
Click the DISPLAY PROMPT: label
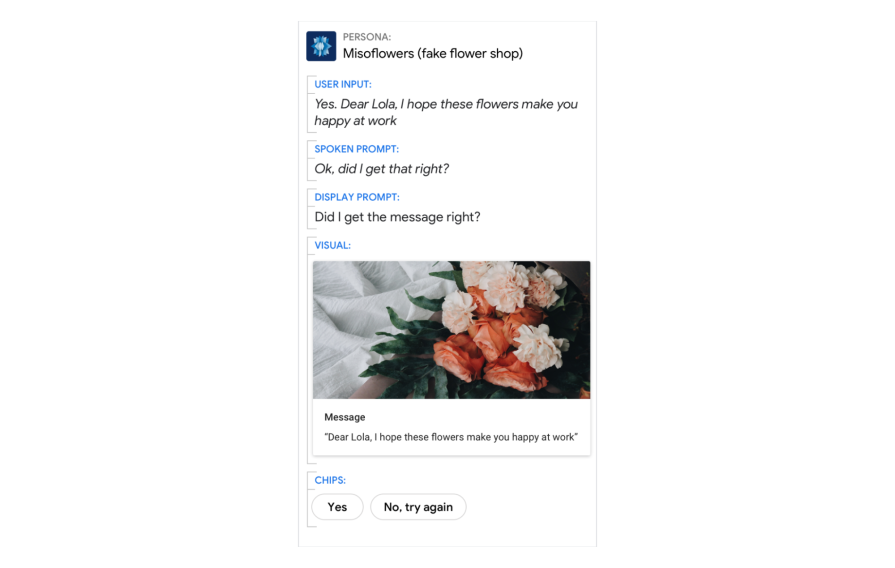[357, 197]
